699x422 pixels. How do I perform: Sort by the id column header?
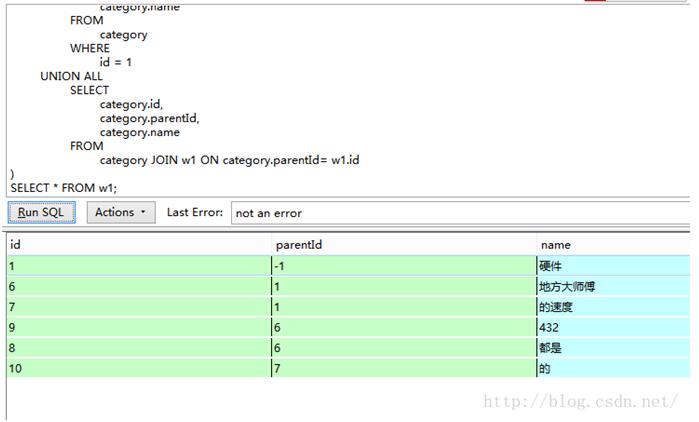pyautogui.click(x=138, y=245)
